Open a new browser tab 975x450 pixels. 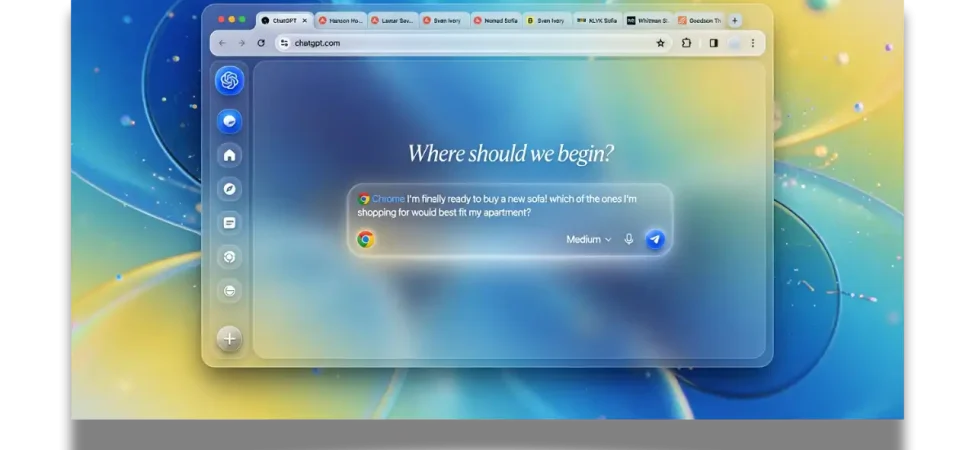734,21
